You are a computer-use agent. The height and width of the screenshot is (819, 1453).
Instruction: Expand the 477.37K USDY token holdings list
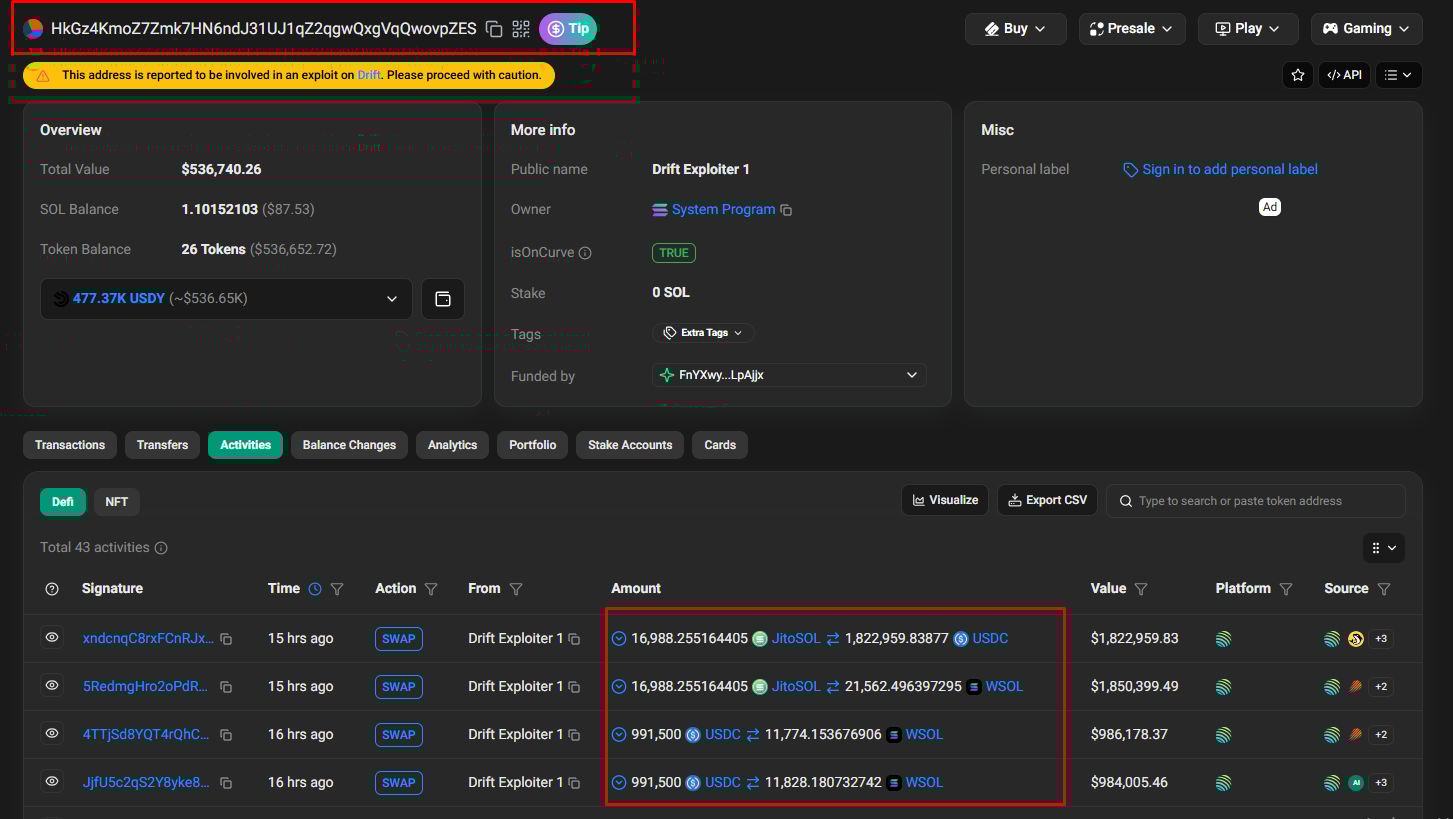point(392,298)
